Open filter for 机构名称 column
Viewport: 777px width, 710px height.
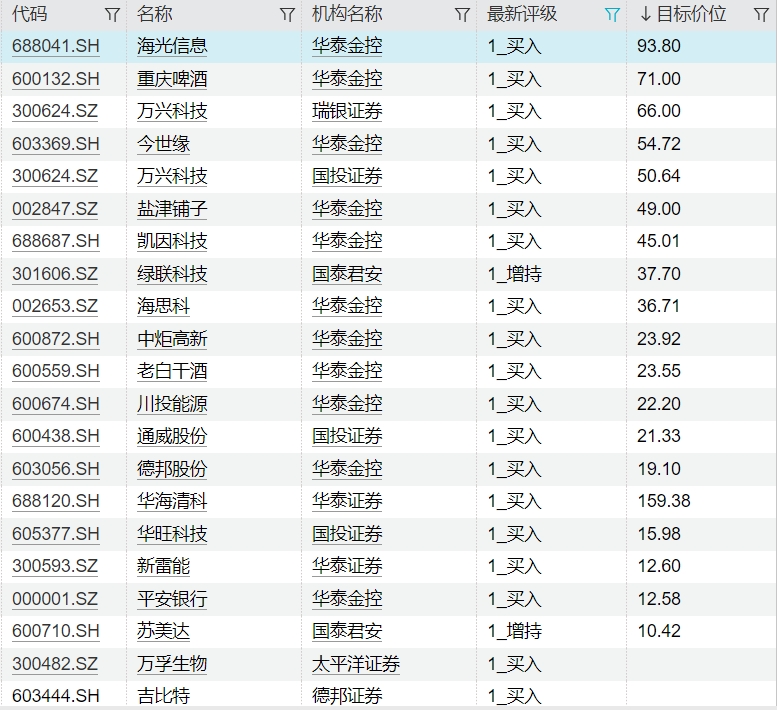tap(462, 15)
